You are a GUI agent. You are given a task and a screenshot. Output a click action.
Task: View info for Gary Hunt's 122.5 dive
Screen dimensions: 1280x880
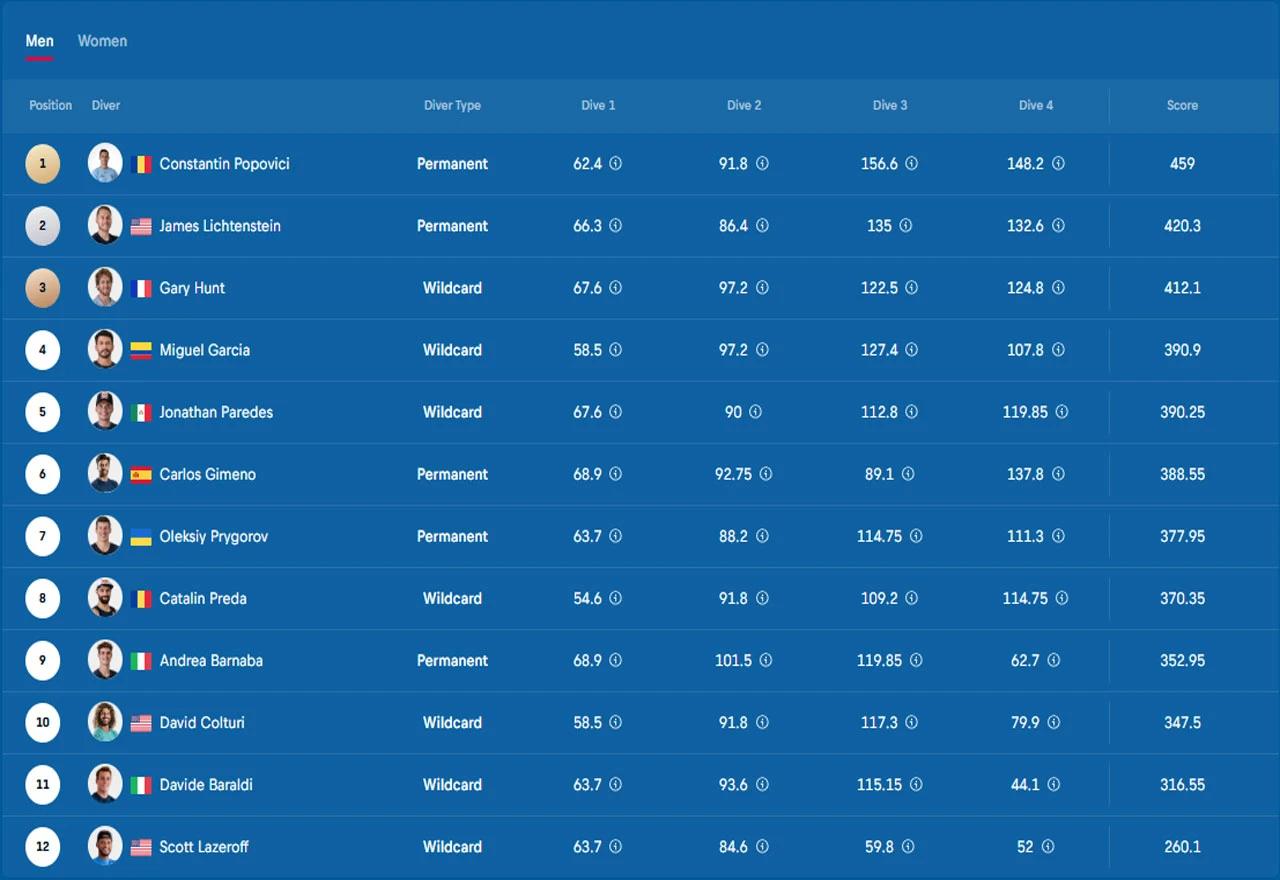(912, 288)
